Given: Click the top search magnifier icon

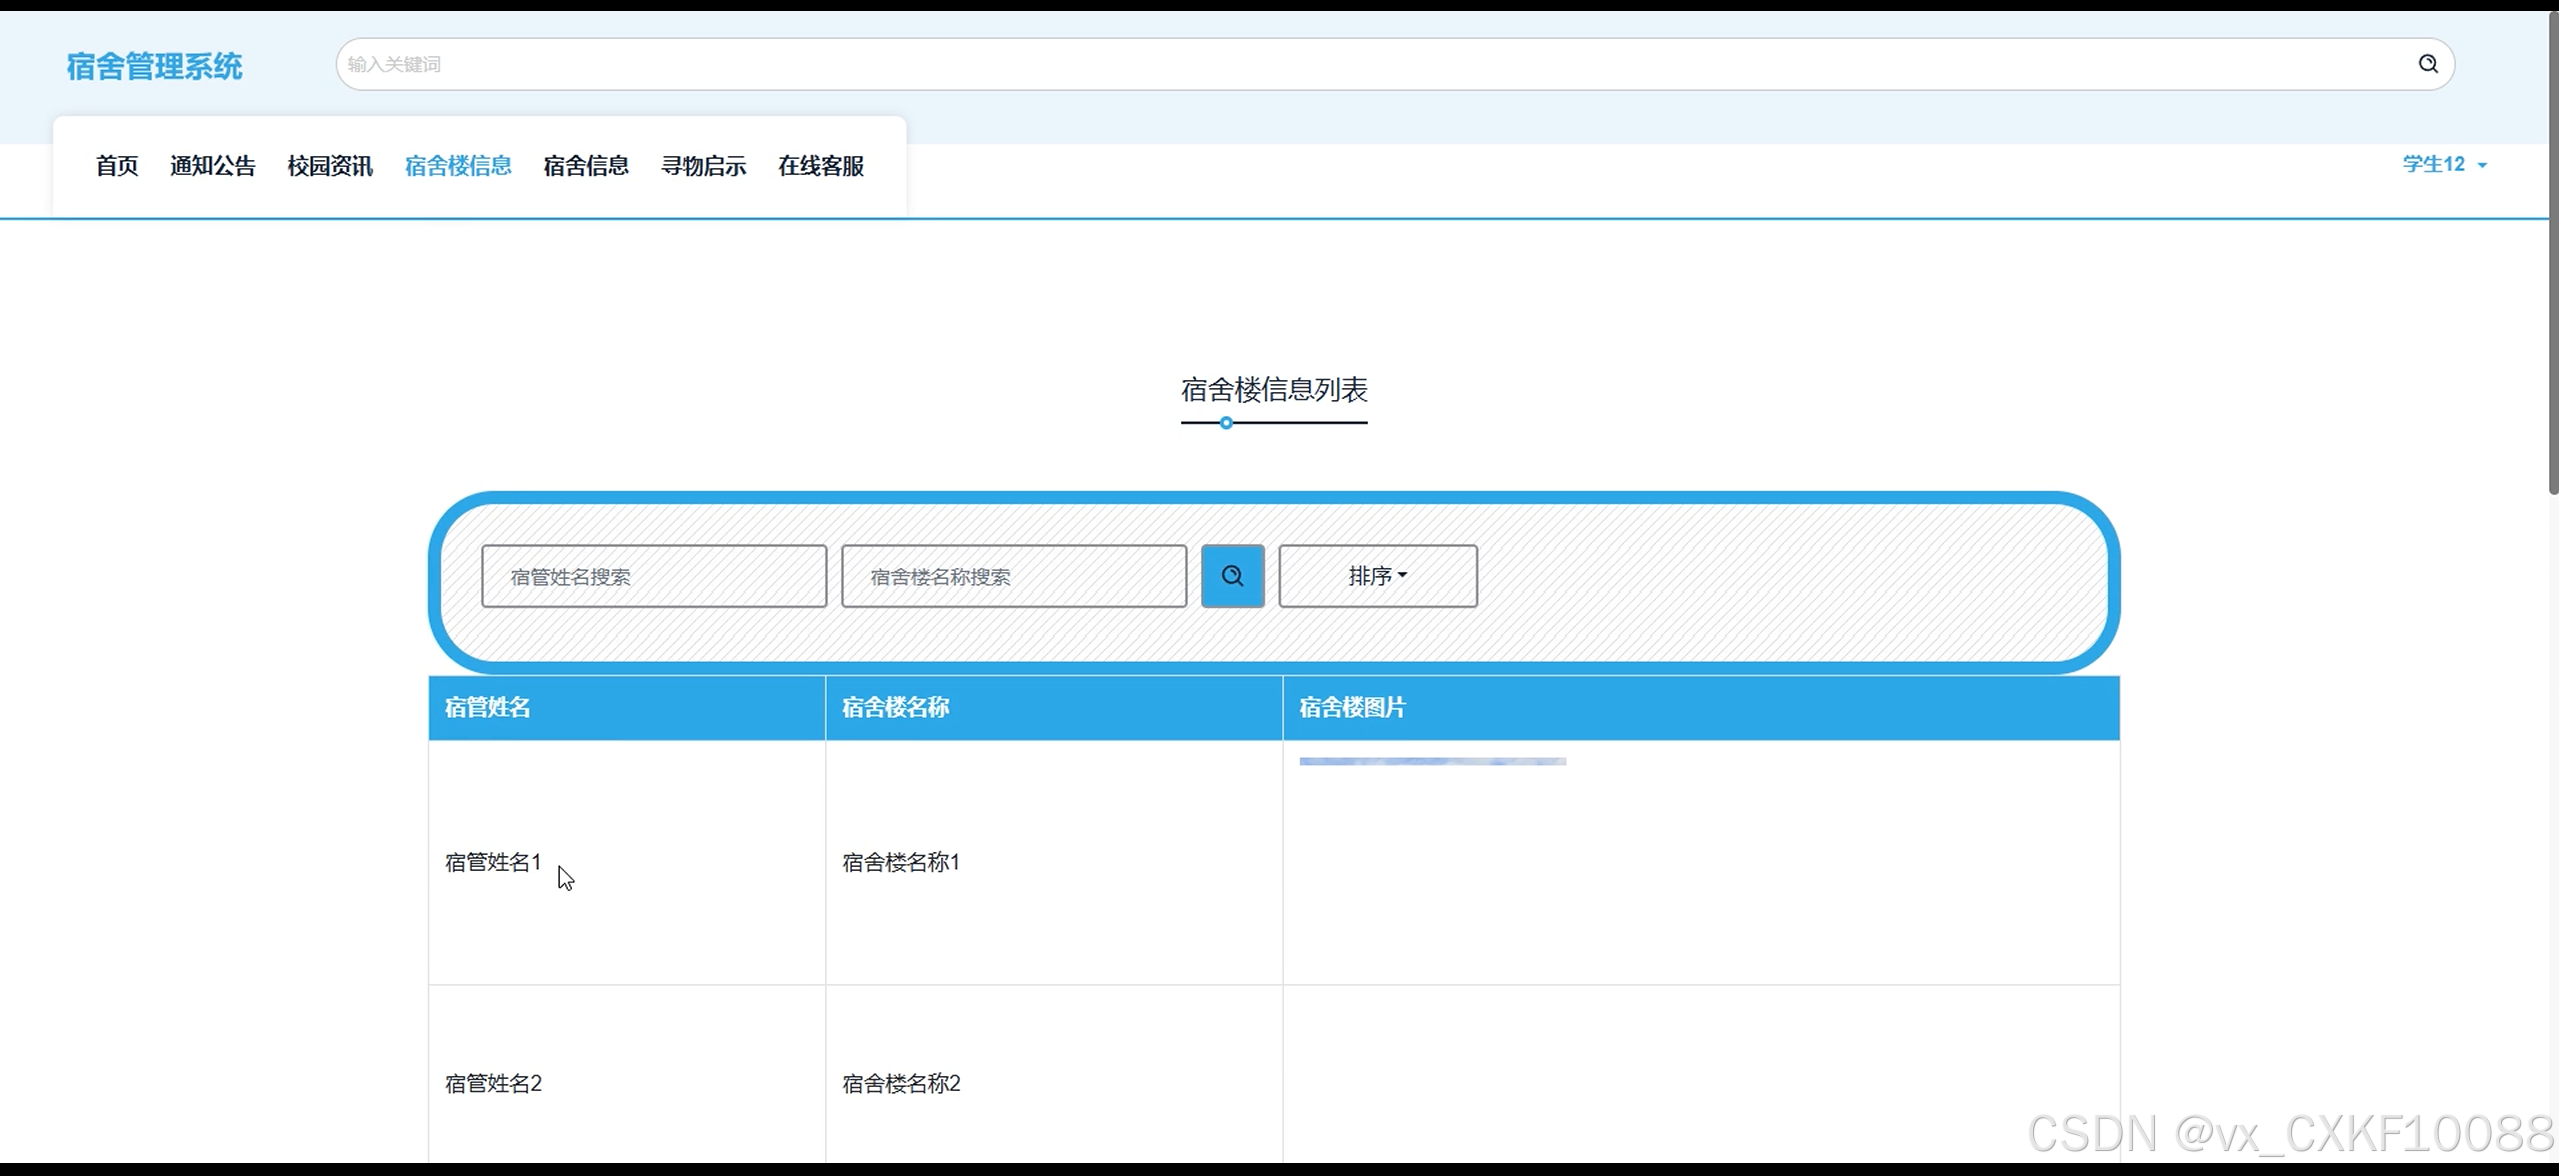Looking at the screenshot, I should click(x=2427, y=64).
